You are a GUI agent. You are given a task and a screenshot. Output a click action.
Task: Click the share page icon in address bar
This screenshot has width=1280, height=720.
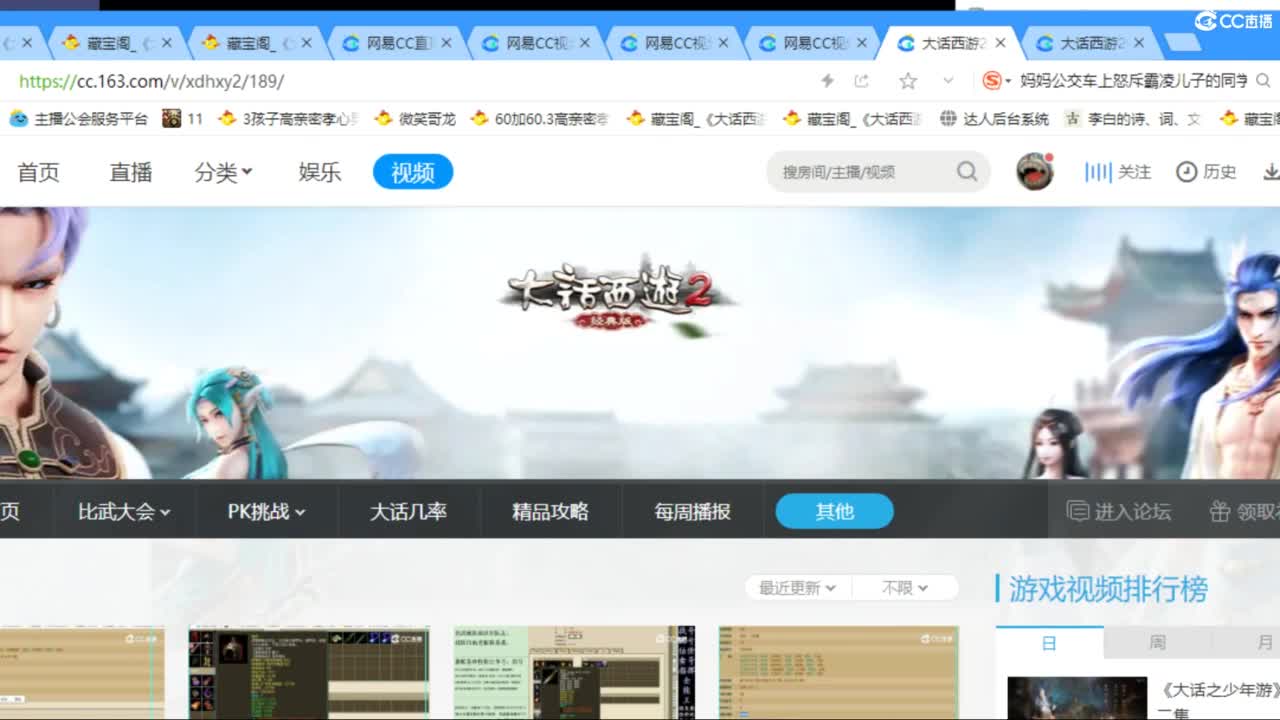pos(861,81)
